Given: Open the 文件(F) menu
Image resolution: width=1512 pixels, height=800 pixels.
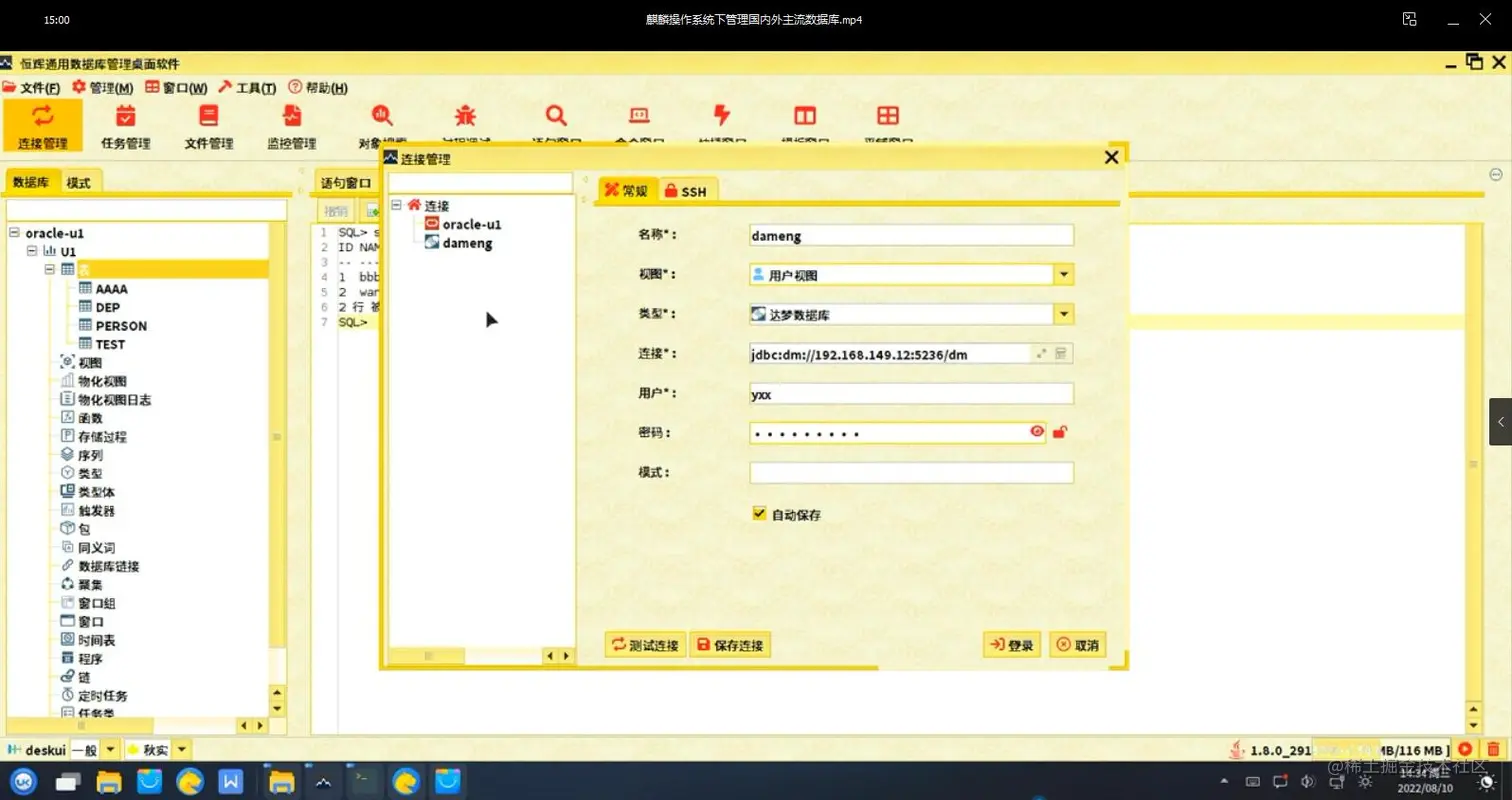Looking at the screenshot, I should coord(32,88).
